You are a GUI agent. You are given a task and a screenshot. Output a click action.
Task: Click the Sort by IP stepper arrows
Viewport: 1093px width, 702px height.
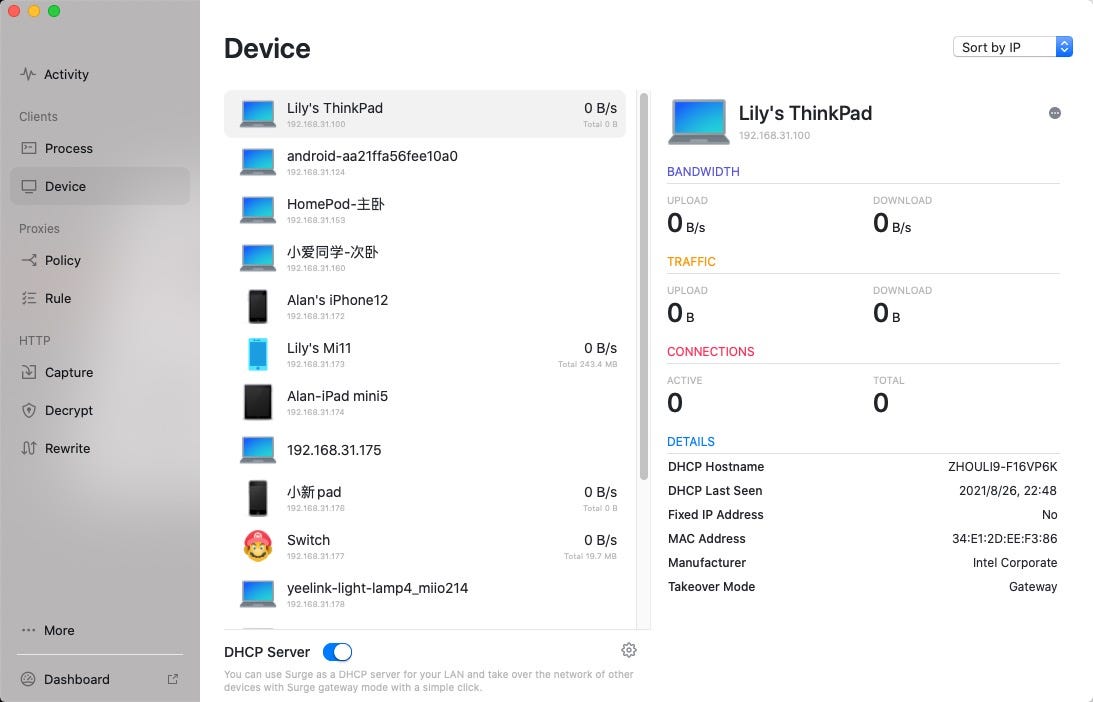(x=1064, y=47)
